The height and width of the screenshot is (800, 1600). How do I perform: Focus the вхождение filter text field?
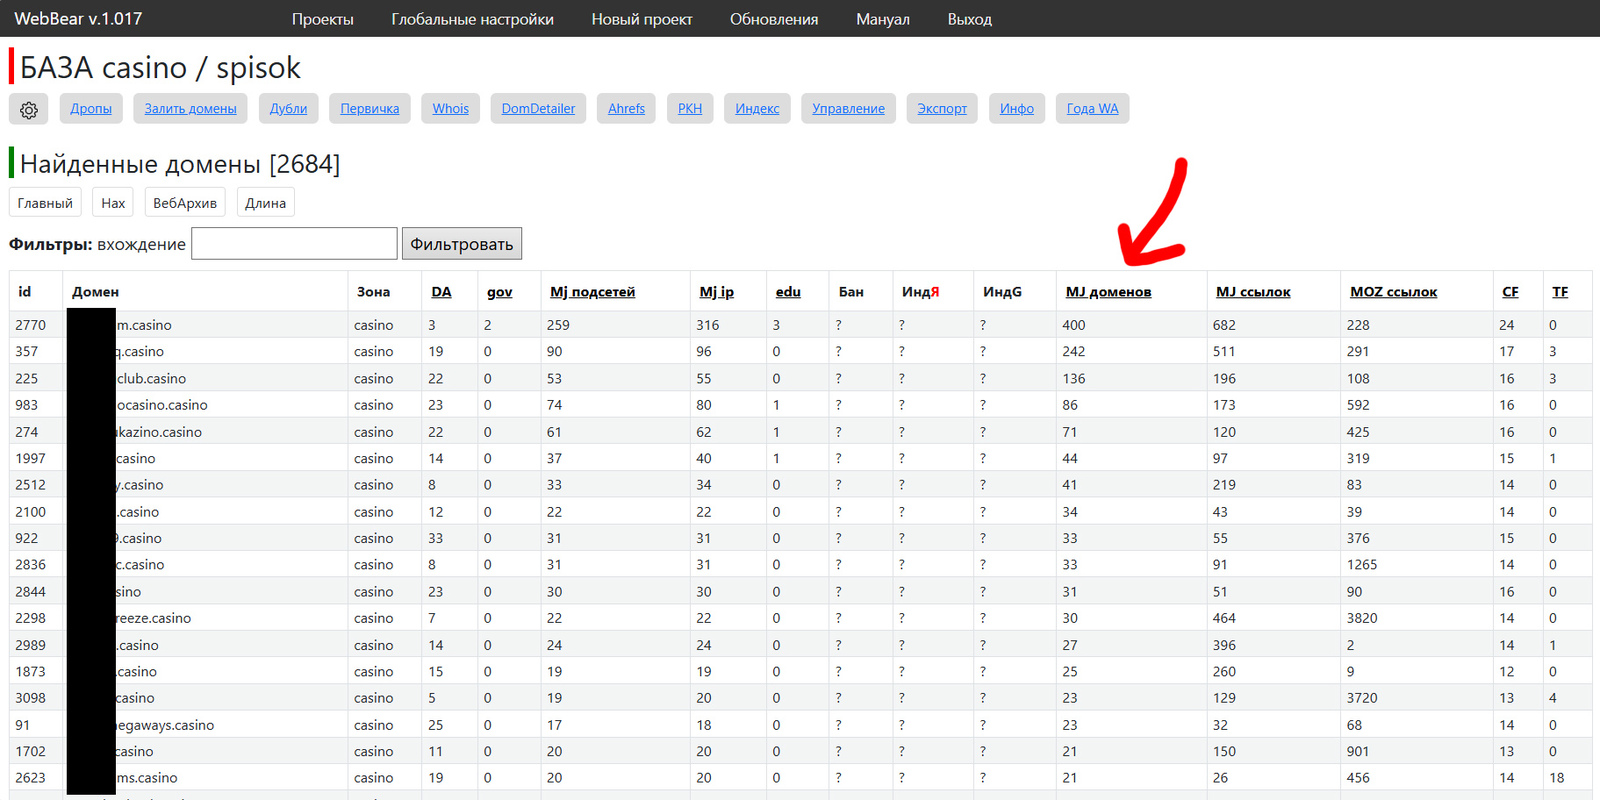294,244
